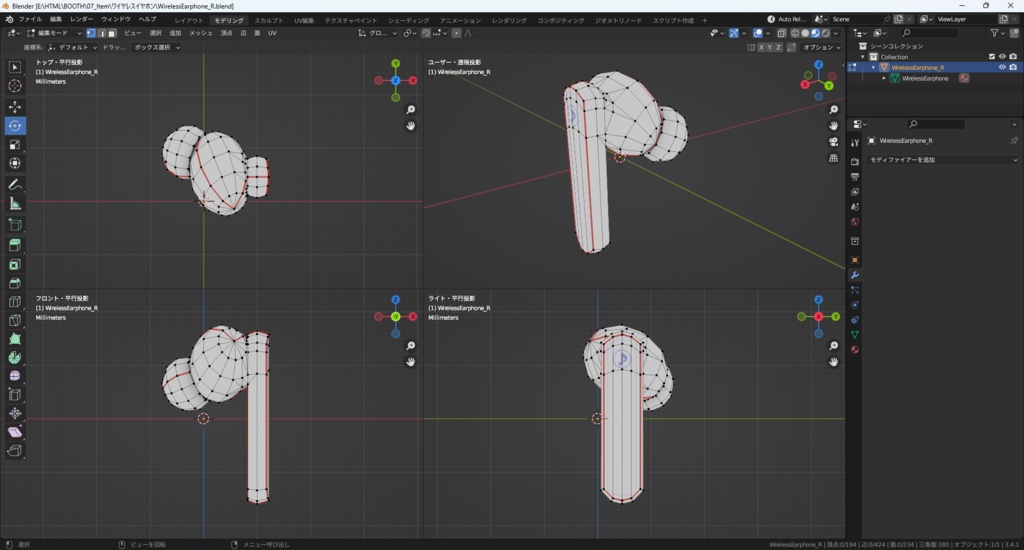Click the オプション button in the viewport header
This screenshot has height=550, width=1024.
point(820,47)
